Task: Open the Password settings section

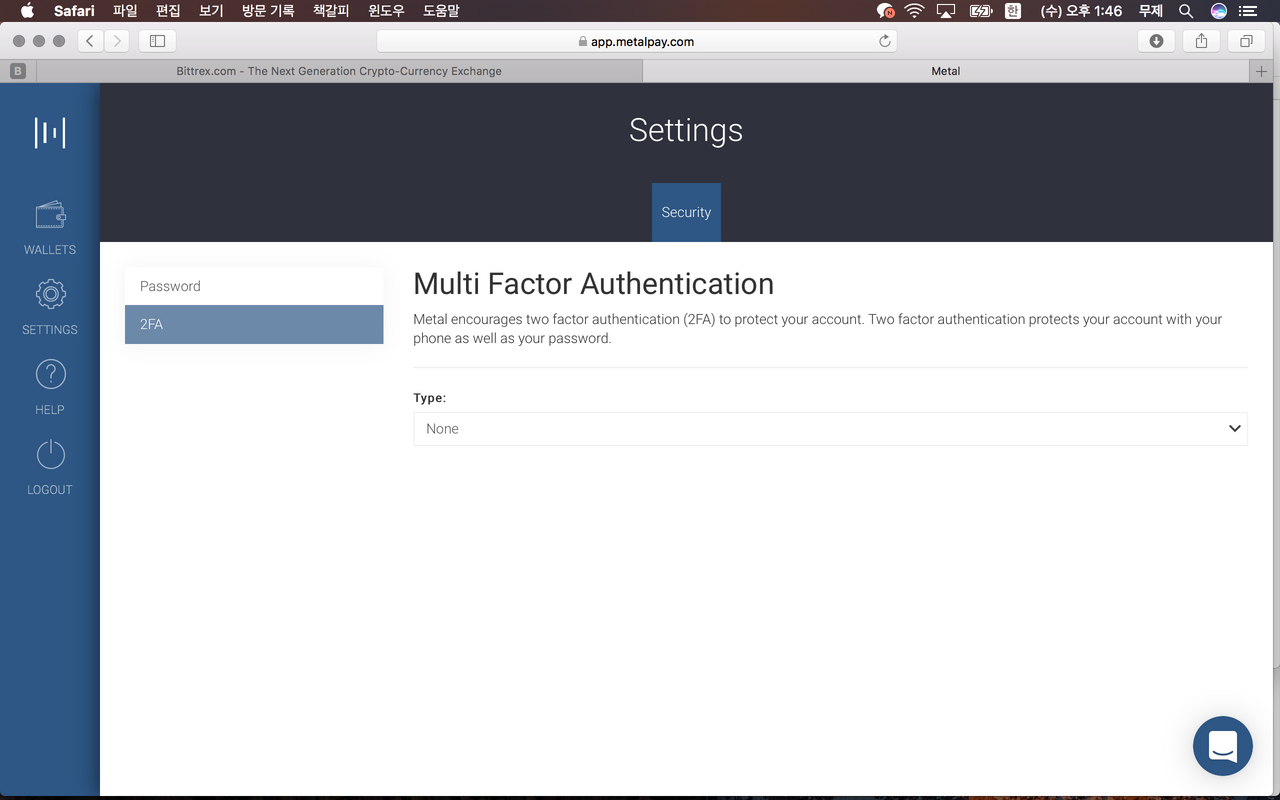Action: tap(254, 286)
